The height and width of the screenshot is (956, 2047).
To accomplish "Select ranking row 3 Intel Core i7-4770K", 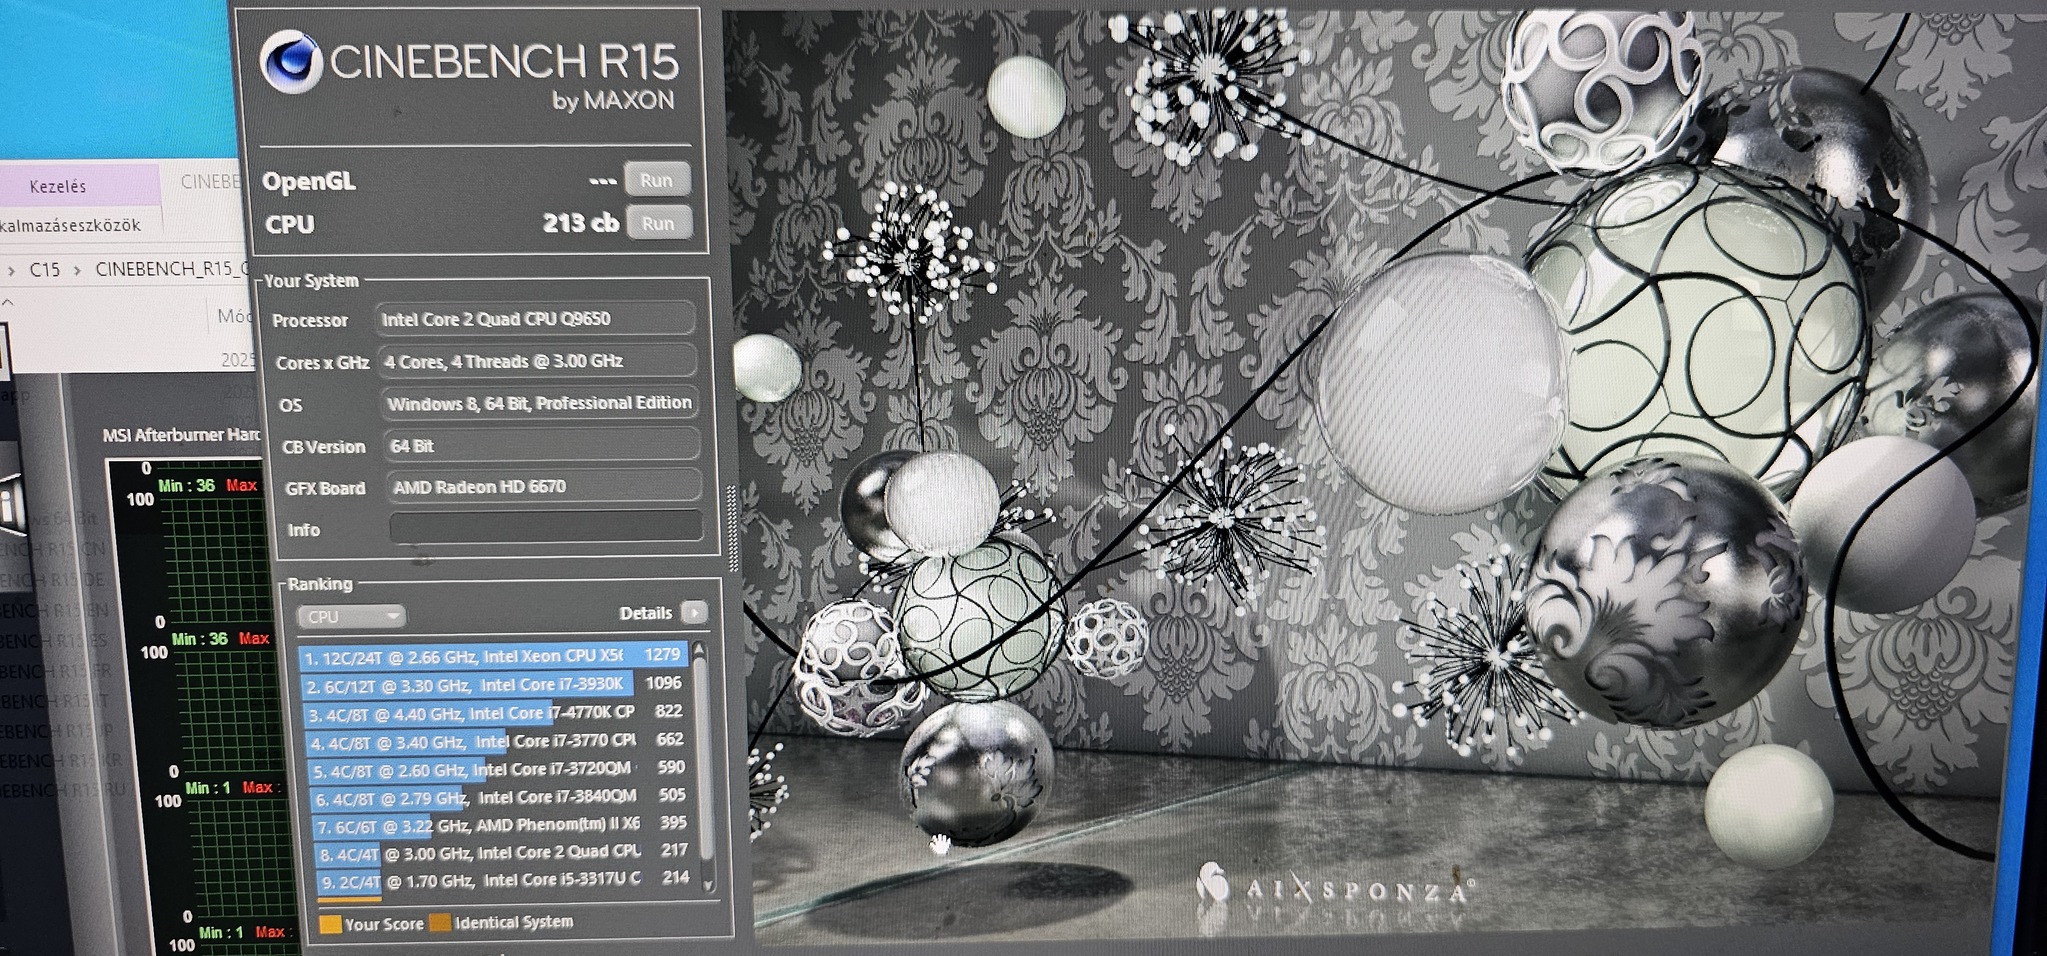I will coord(496,713).
